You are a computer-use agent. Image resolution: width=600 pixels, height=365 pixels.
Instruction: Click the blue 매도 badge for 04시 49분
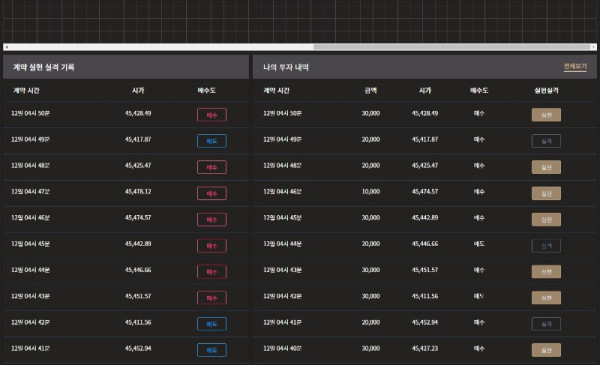click(212, 141)
